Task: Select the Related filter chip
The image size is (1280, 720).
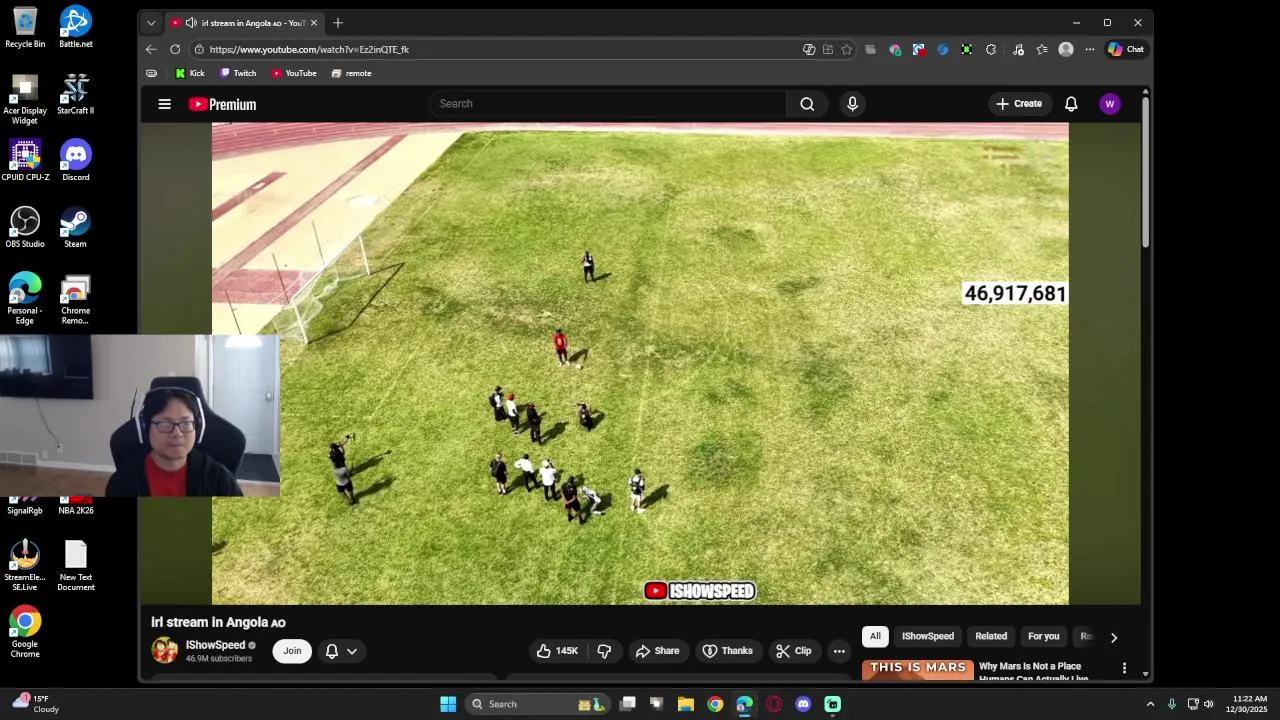Action: [991, 636]
